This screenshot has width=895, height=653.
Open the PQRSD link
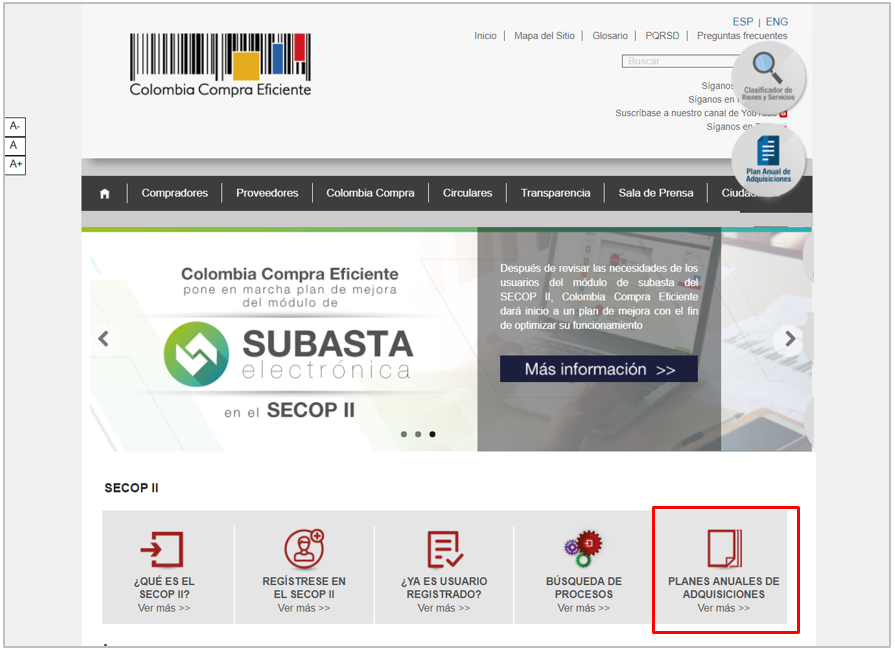pyautogui.click(x=662, y=36)
